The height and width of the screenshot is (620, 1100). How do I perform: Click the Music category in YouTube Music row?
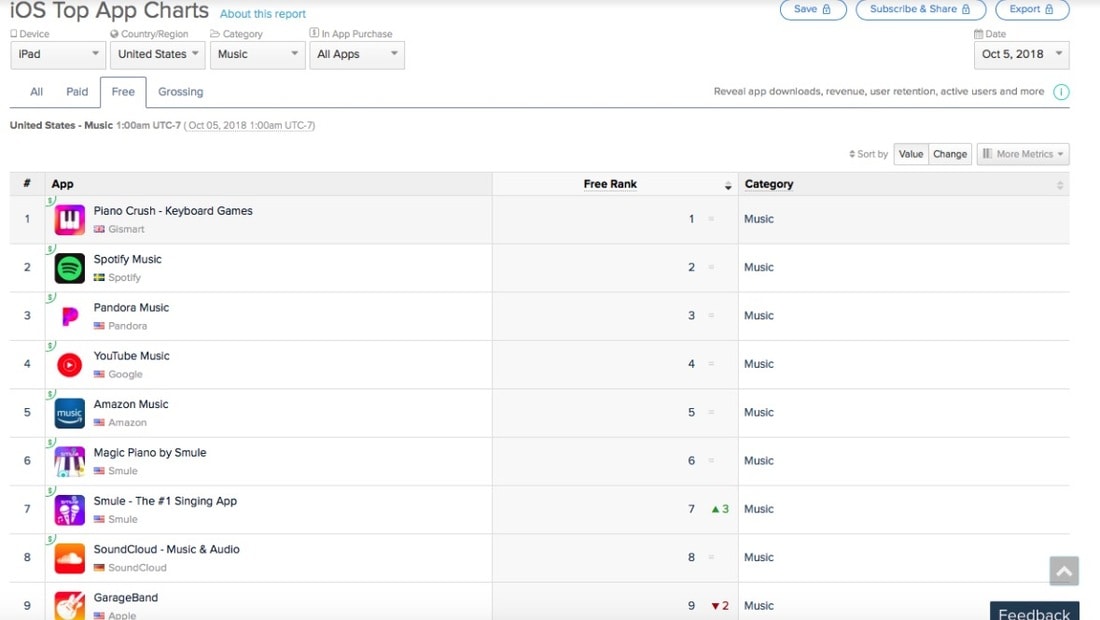click(x=759, y=364)
